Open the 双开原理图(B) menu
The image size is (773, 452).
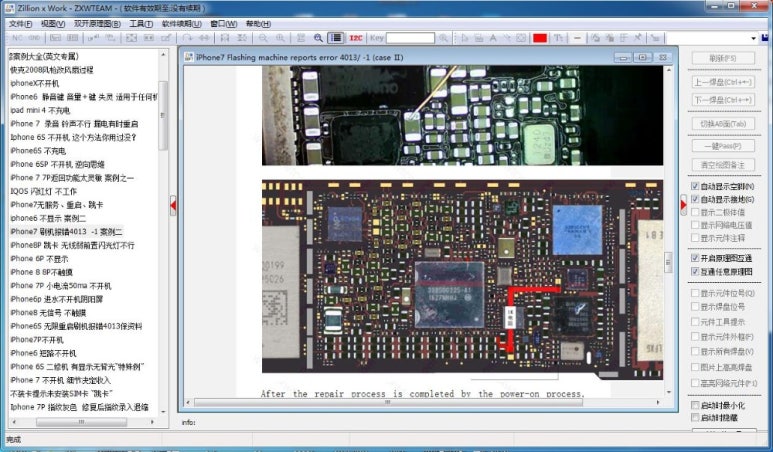coord(97,24)
